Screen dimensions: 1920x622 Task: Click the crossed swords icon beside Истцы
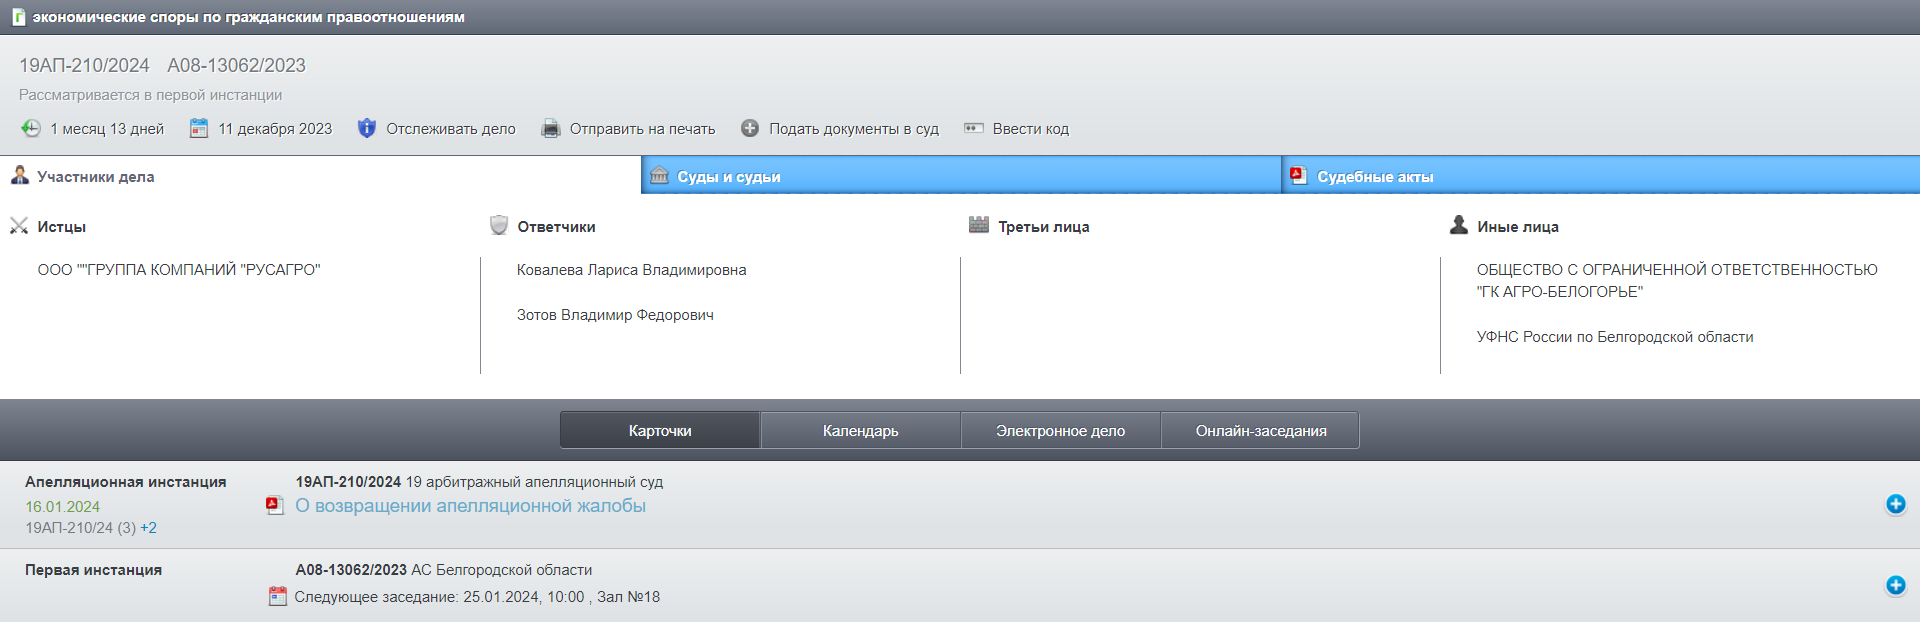[19, 226]
